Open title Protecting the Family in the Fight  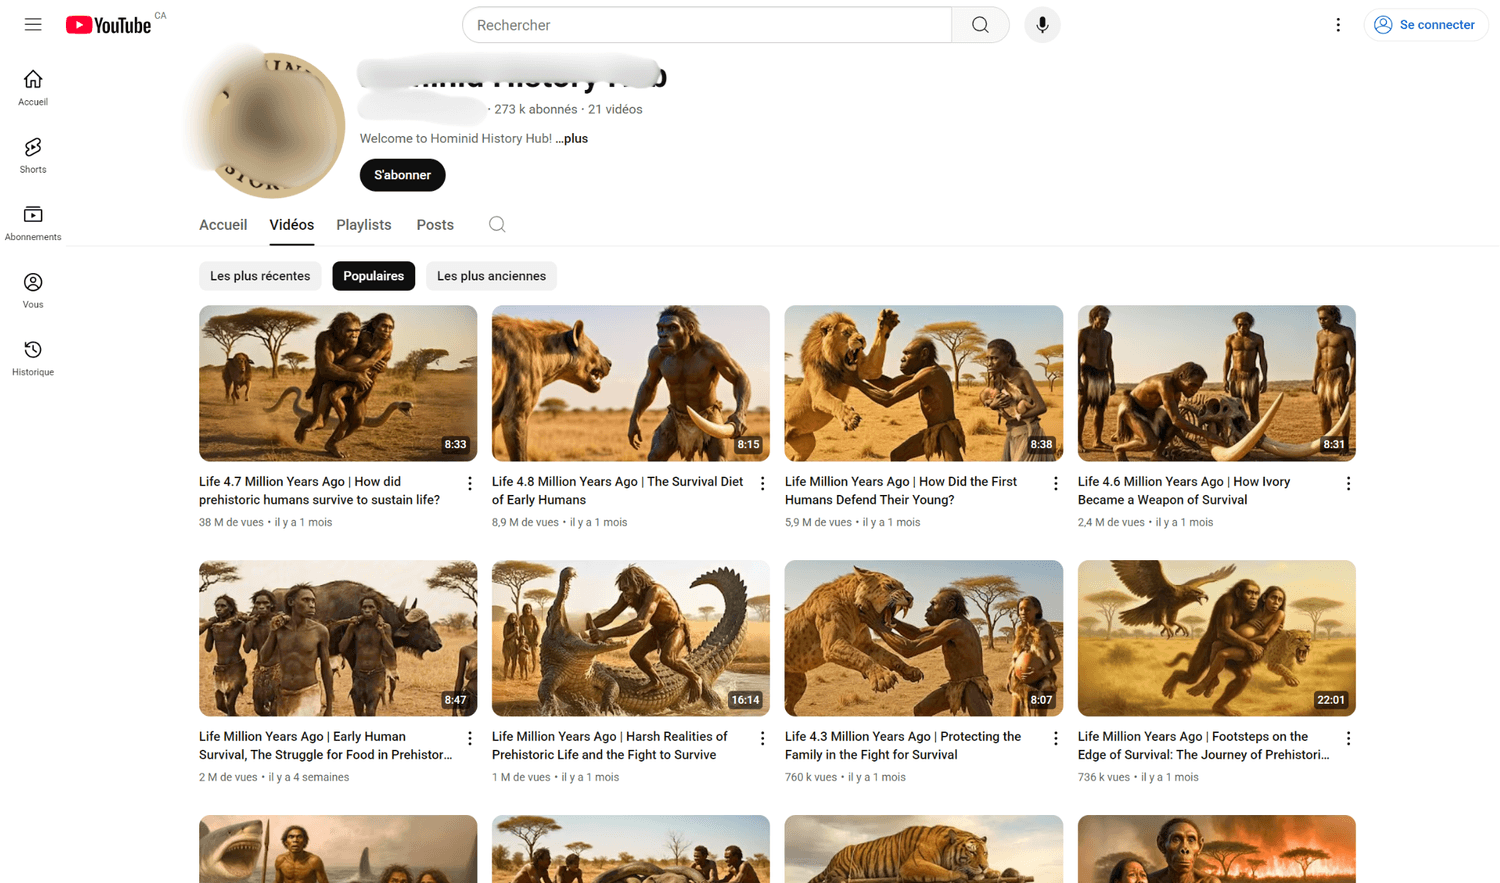click(x=903, y=746)
